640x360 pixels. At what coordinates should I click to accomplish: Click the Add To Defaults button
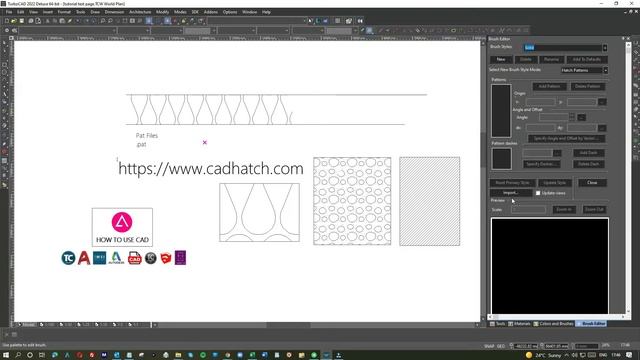[x=587, y=60]
